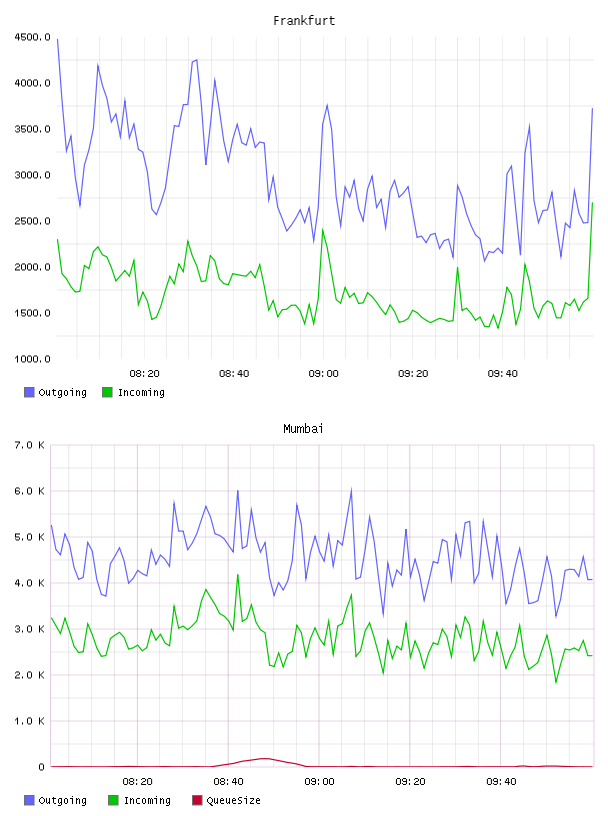608x816 pixels.
Task: Click the 09:40 time label on Frankfurt chart
Action: [x=502, y=374]
